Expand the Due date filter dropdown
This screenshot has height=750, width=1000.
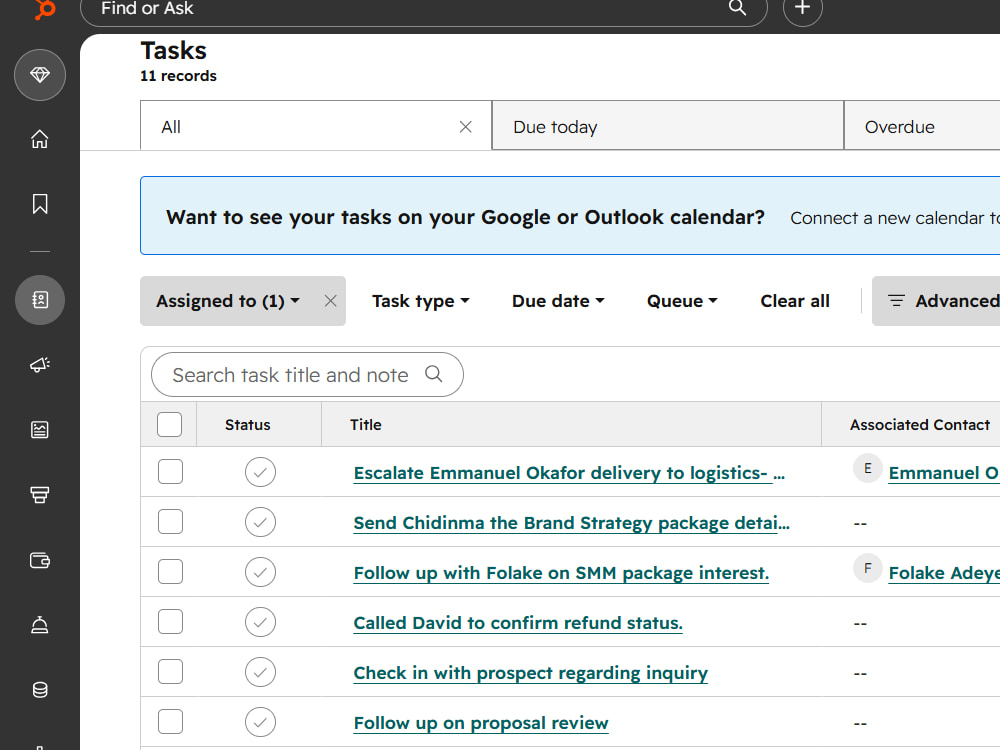(558, 301)
